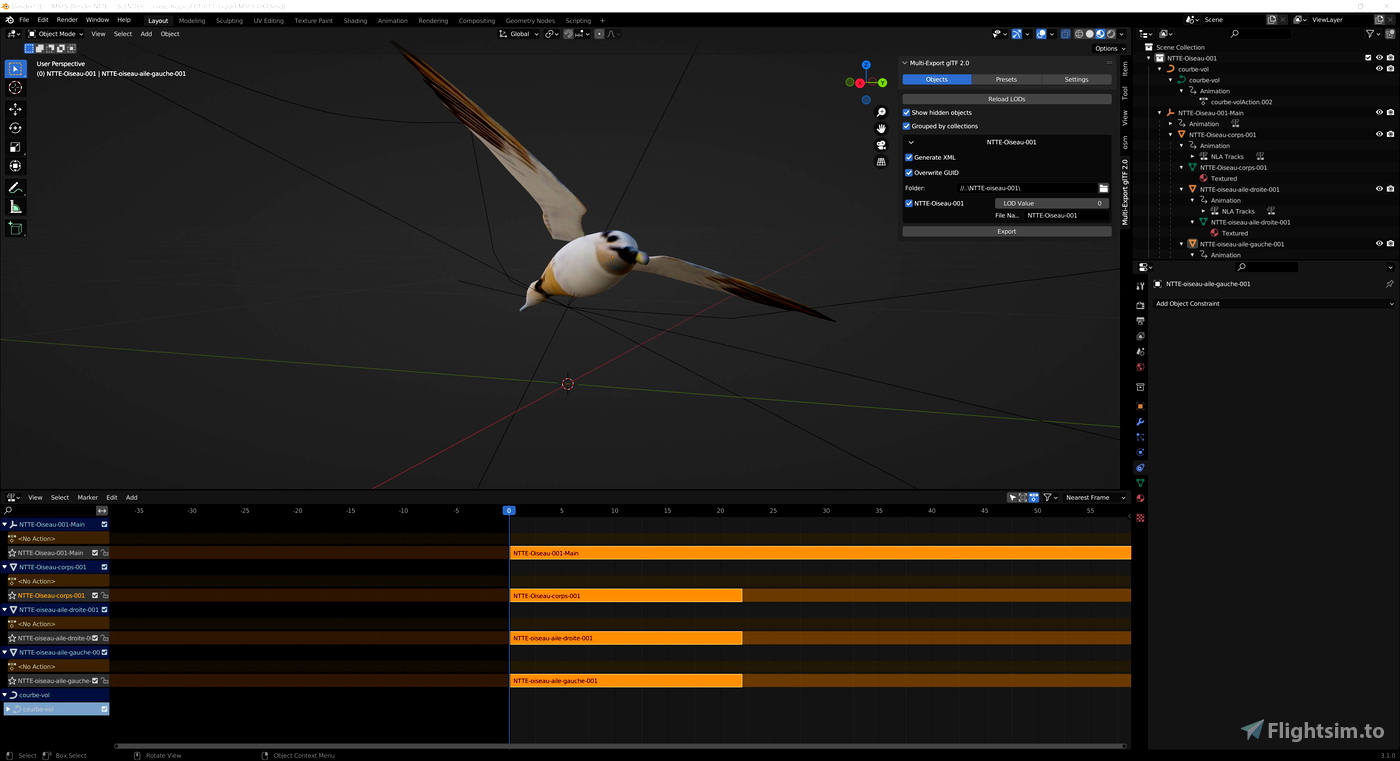Switch to rendered viewport shading
1400x761 pixels.
click(x=1110, y=34)
